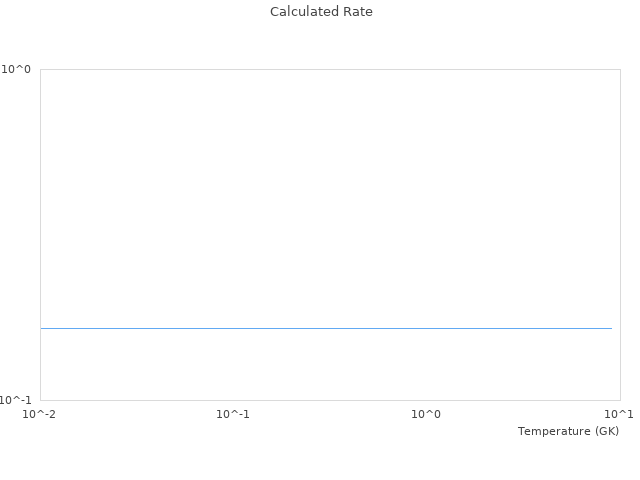
Task: Click the middle of the blue rate line
Action: (x=326, y=328)
